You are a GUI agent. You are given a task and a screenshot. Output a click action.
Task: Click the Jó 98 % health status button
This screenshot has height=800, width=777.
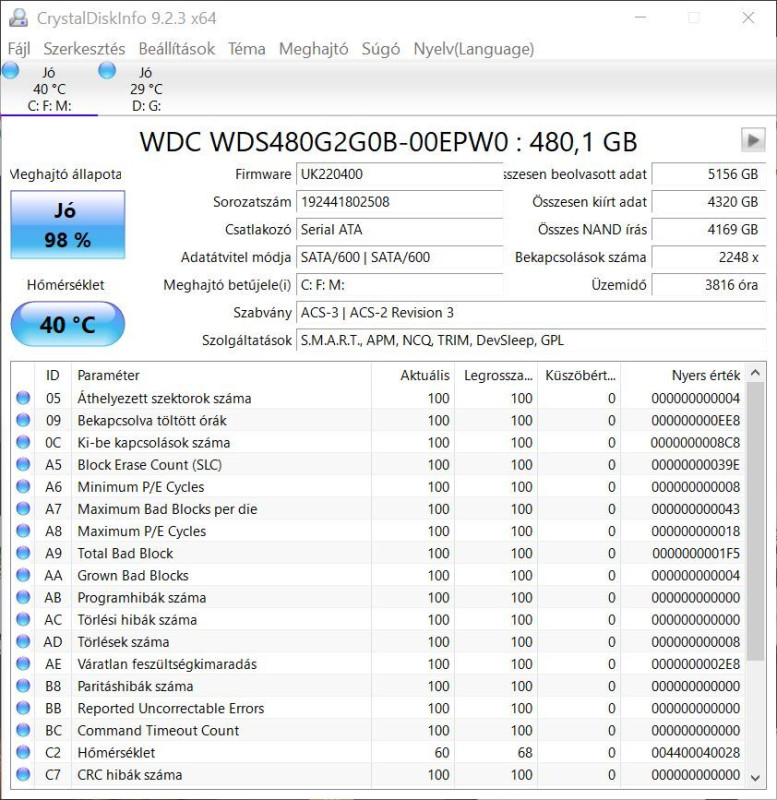(x=68, y=224)
